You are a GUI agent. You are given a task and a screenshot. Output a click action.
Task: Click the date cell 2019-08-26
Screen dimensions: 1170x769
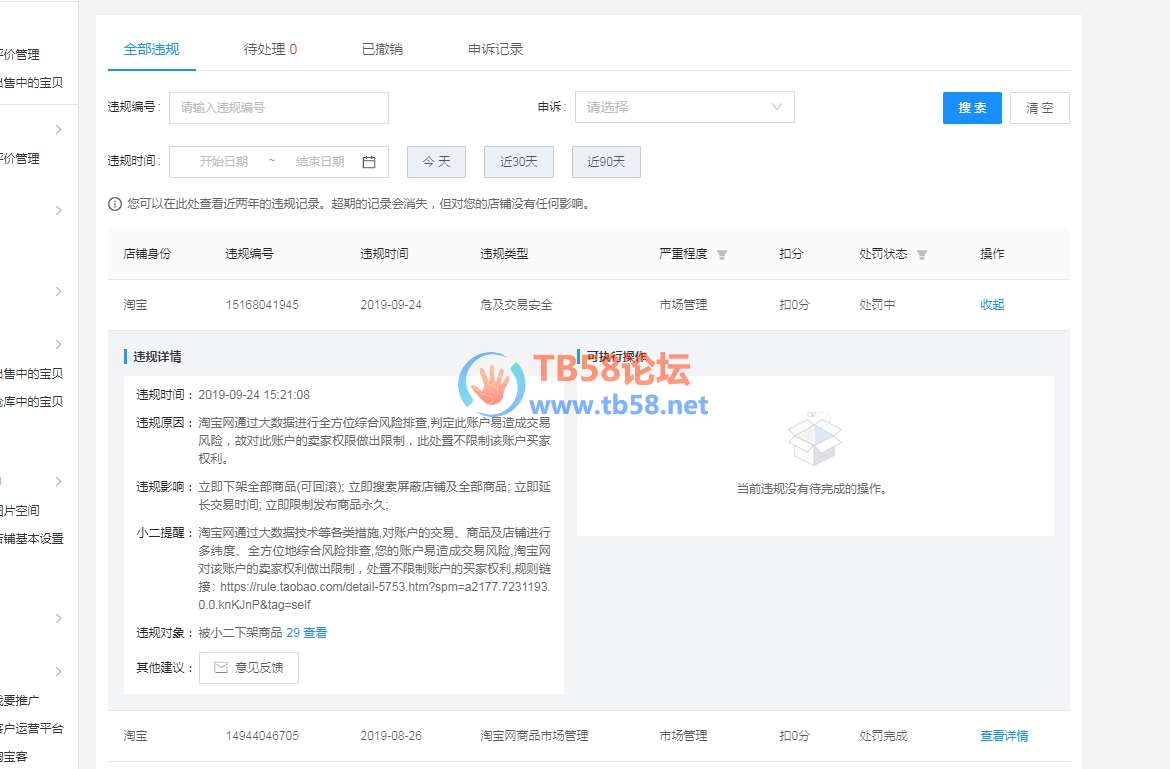click(x=391, y=735)
